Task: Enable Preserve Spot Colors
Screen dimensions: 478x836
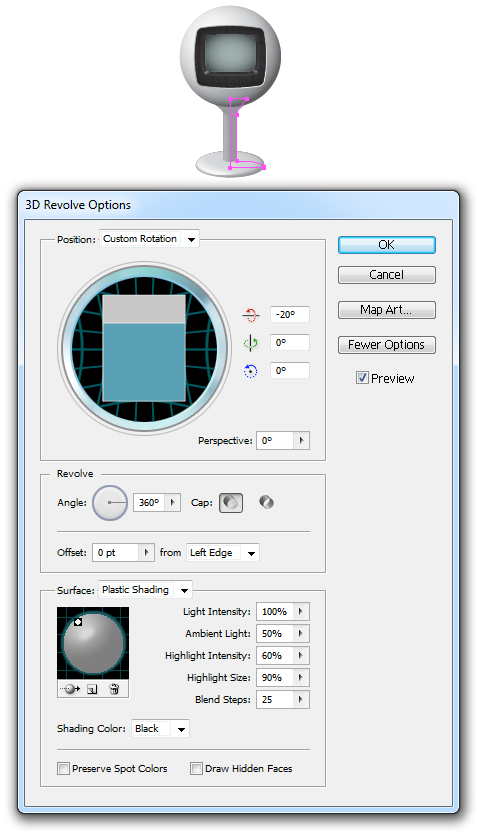Action: click(x=63, y=768)
